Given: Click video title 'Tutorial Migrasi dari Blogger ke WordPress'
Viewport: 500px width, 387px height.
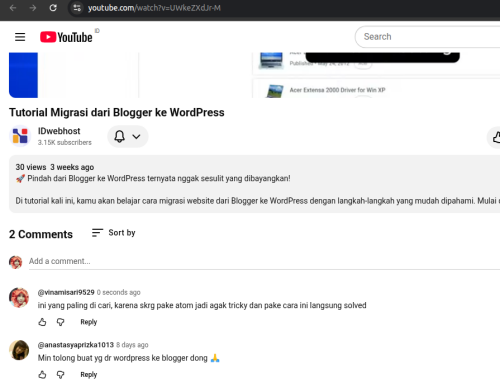Looking at the screenshot, I should click(x=117, y=113).
